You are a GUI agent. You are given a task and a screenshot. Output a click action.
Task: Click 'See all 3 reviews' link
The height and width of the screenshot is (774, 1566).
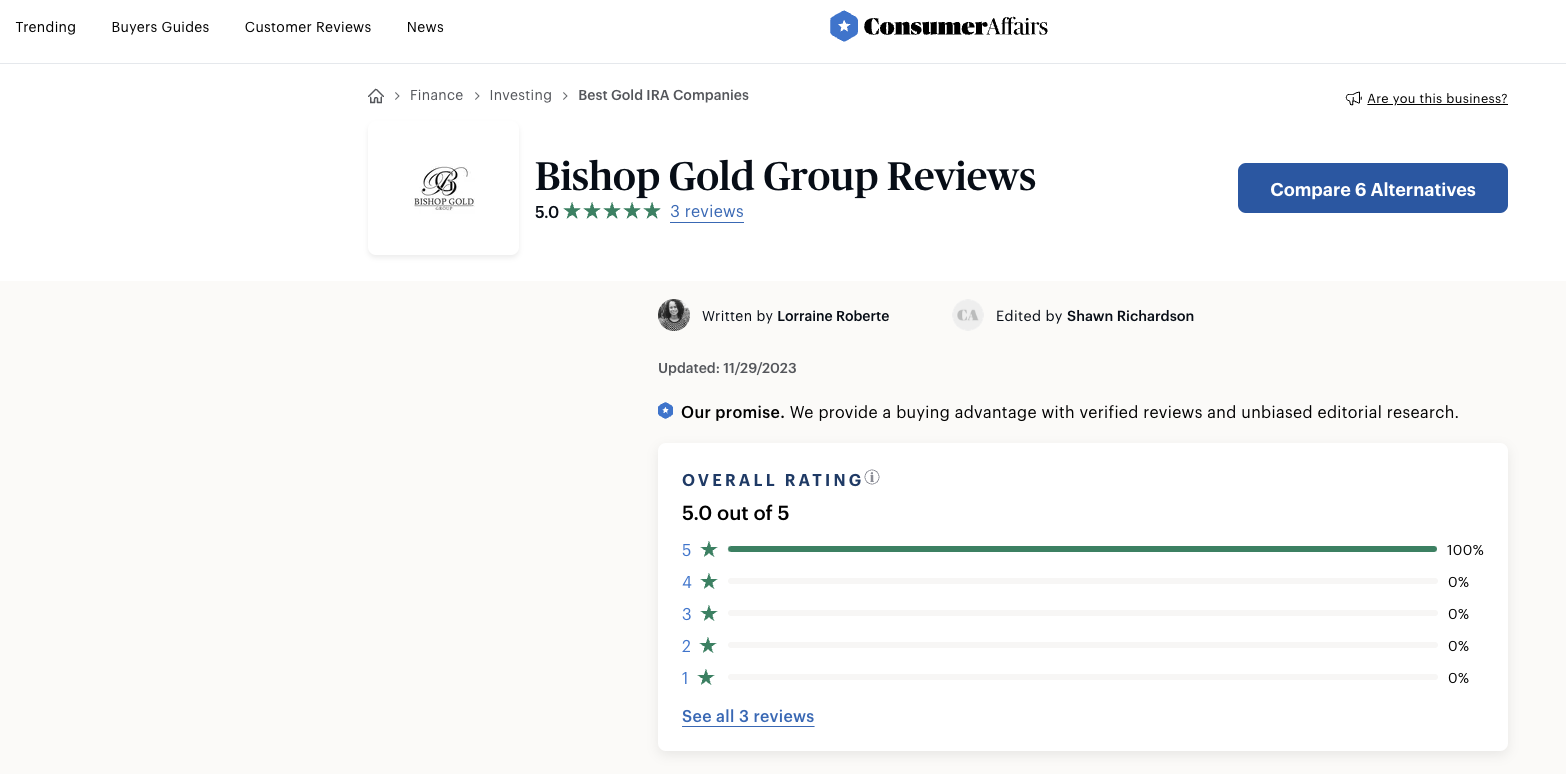click(748, 716)
